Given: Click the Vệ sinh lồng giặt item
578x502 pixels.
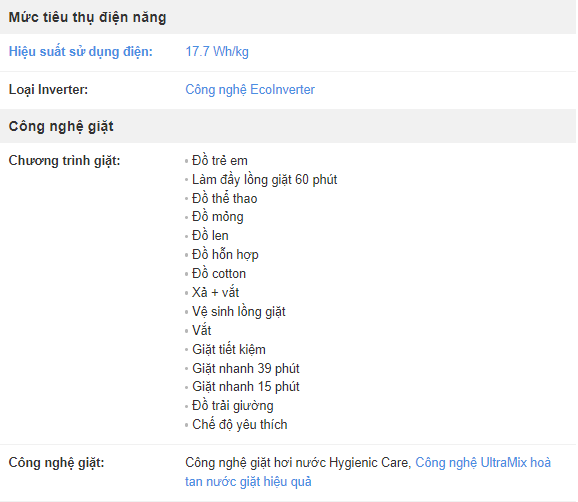Looking at the screenshot, I should point(238,311).
